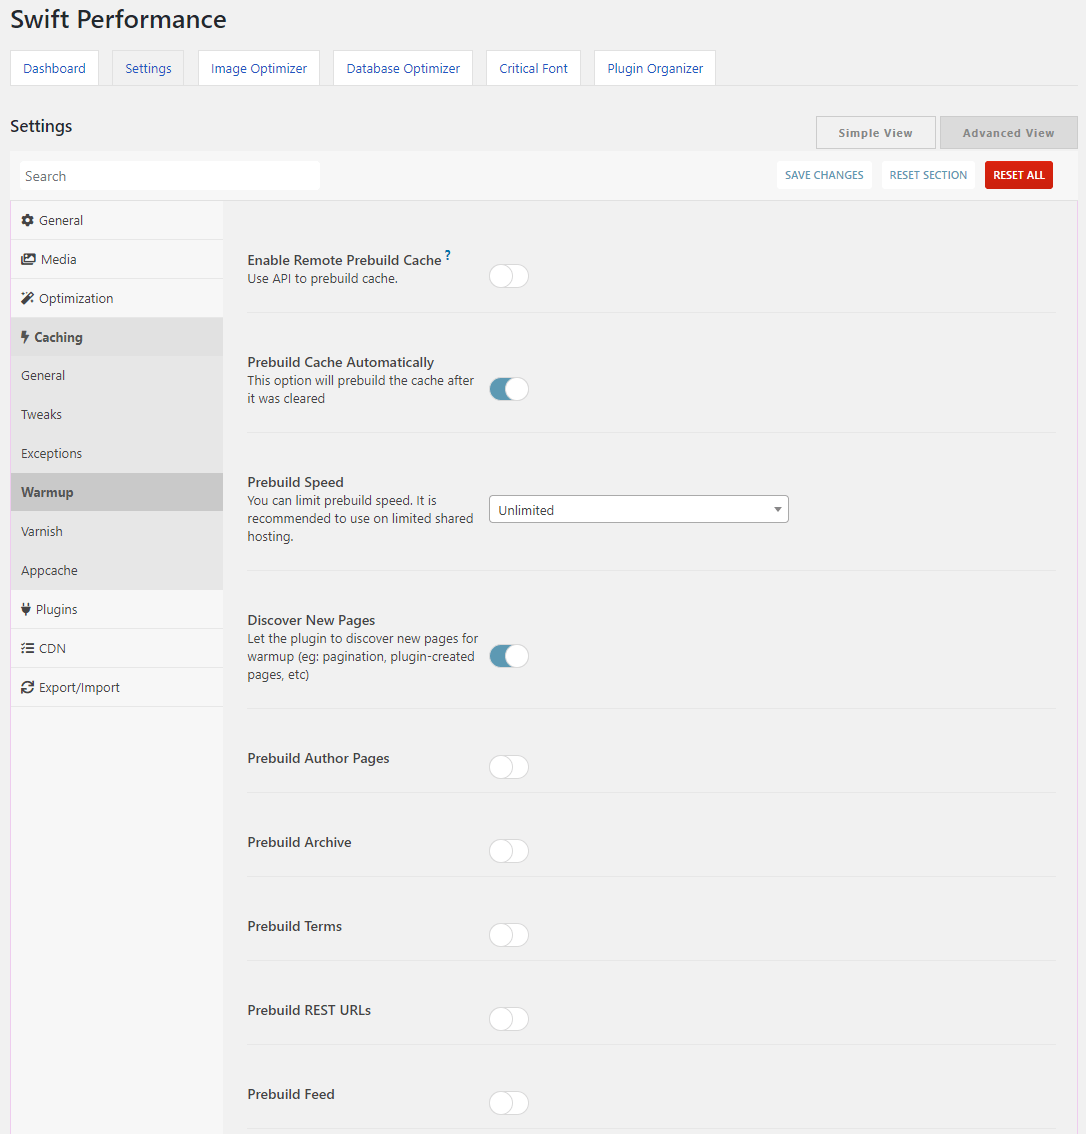Open the Optimization section in sidebar

click(x=117, y=298)
